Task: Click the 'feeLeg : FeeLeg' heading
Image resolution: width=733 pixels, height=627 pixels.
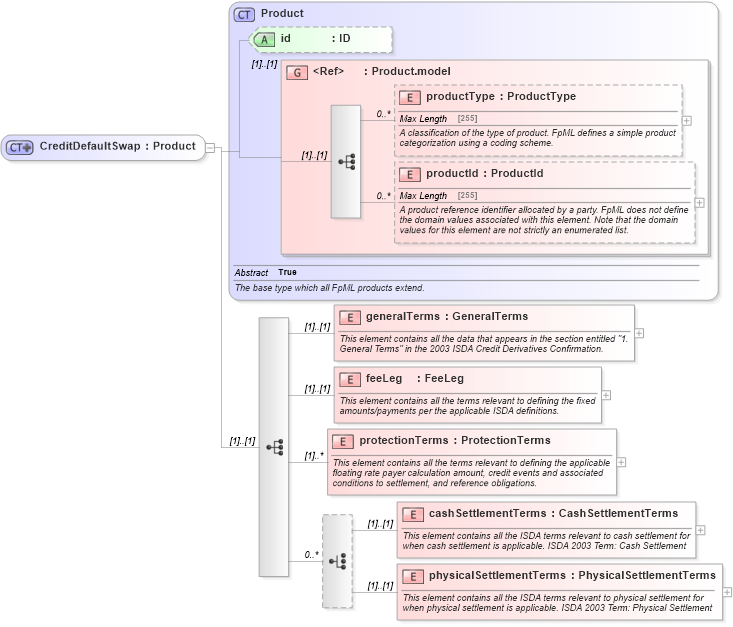Action: click(x=415, y=378)
